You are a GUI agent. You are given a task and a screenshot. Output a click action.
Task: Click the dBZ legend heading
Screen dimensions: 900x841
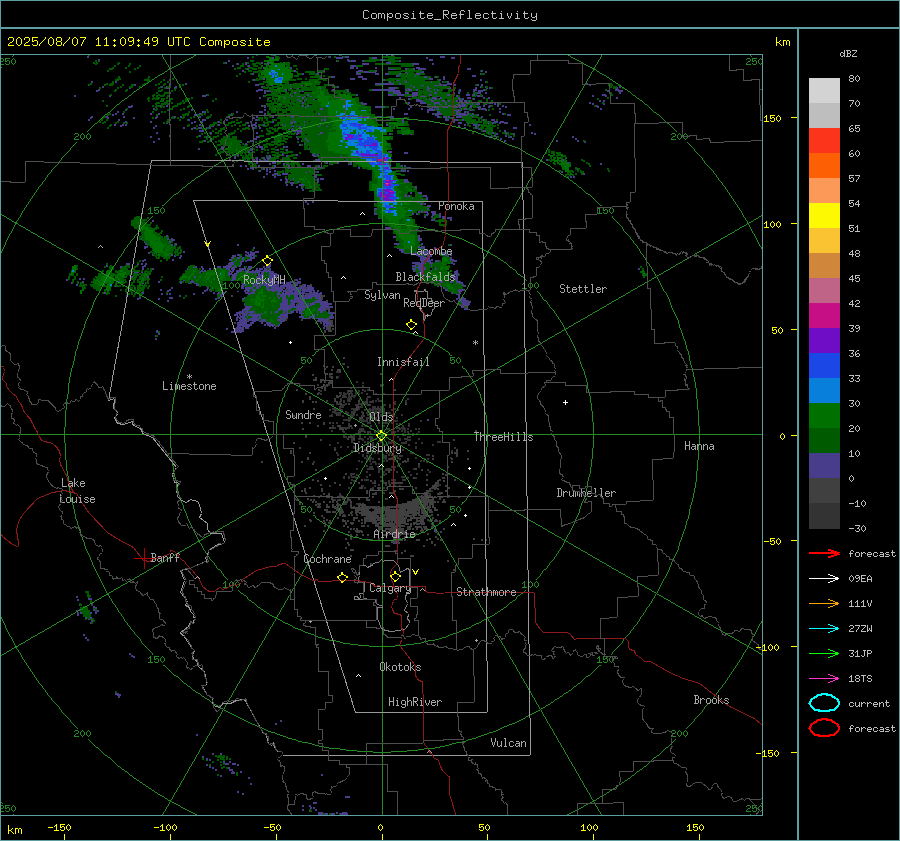tap(848, 53)
